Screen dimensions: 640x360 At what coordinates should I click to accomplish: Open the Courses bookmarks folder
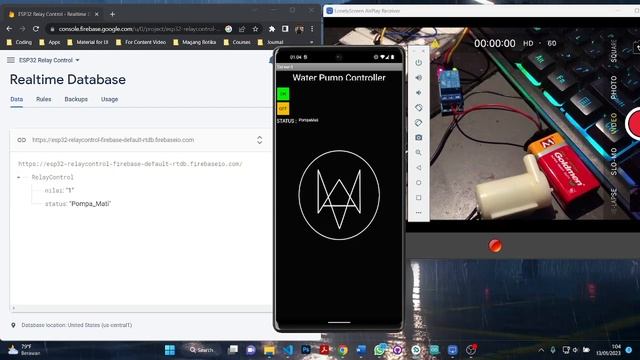237,42
